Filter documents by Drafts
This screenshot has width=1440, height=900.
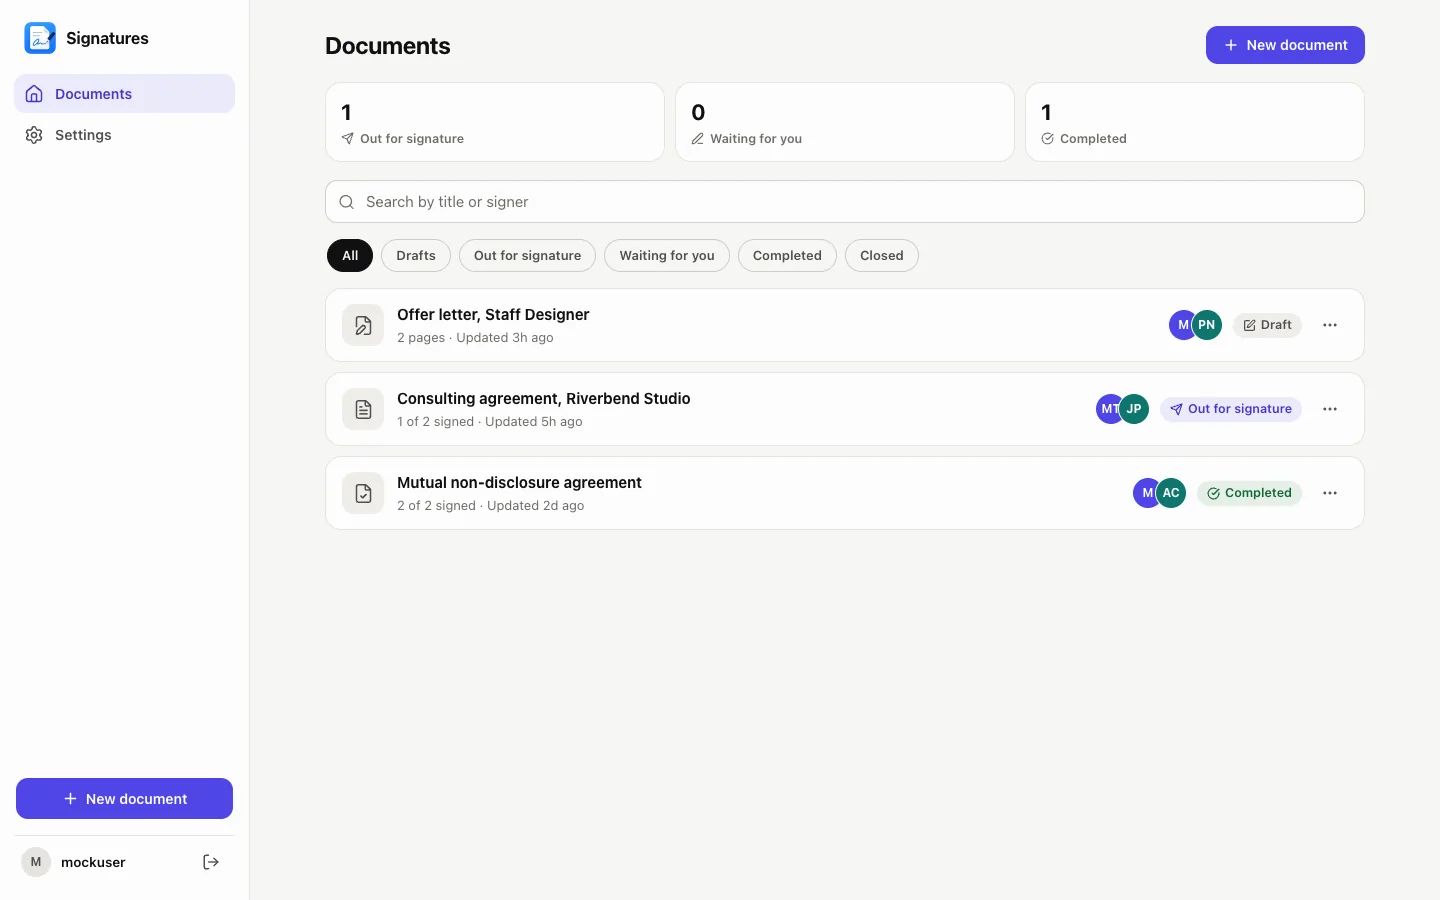pyautogui.click(x=416, y=256)
